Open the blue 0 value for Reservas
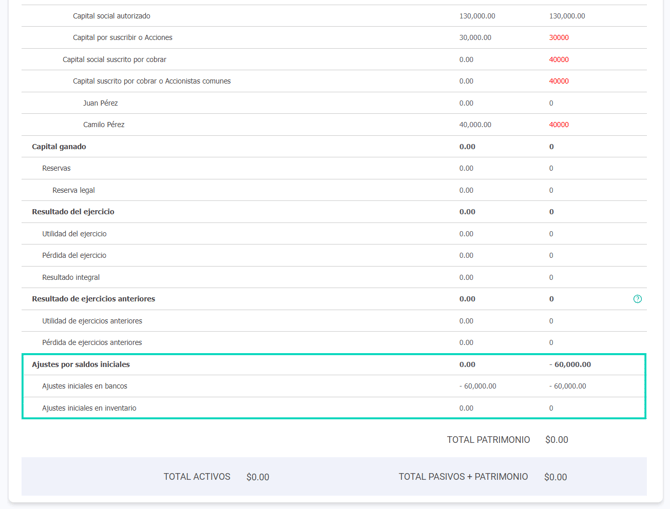 (551, 168)
